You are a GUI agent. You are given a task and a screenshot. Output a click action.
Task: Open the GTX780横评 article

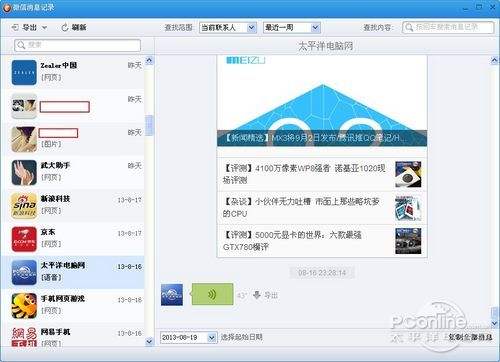[322, 241]
